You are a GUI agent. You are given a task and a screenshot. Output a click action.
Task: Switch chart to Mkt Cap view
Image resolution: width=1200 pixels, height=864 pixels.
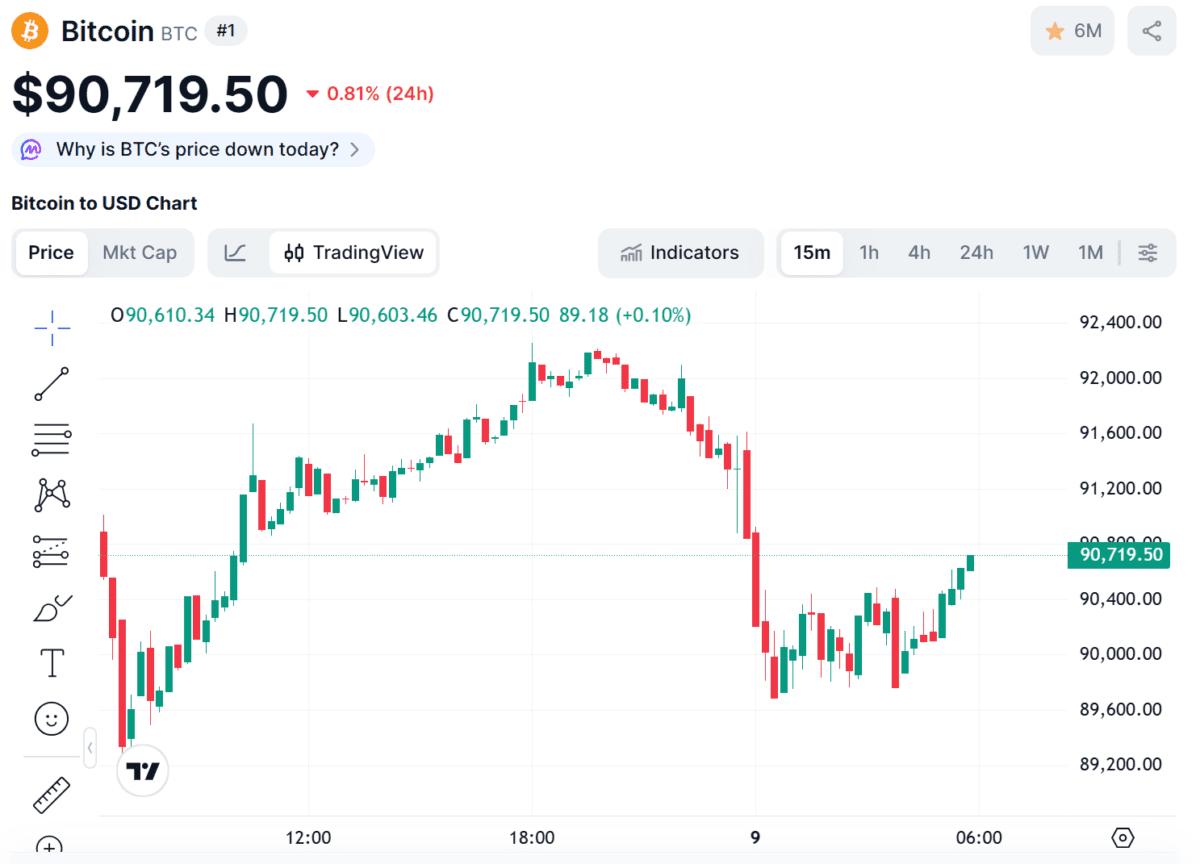point(139,253)
